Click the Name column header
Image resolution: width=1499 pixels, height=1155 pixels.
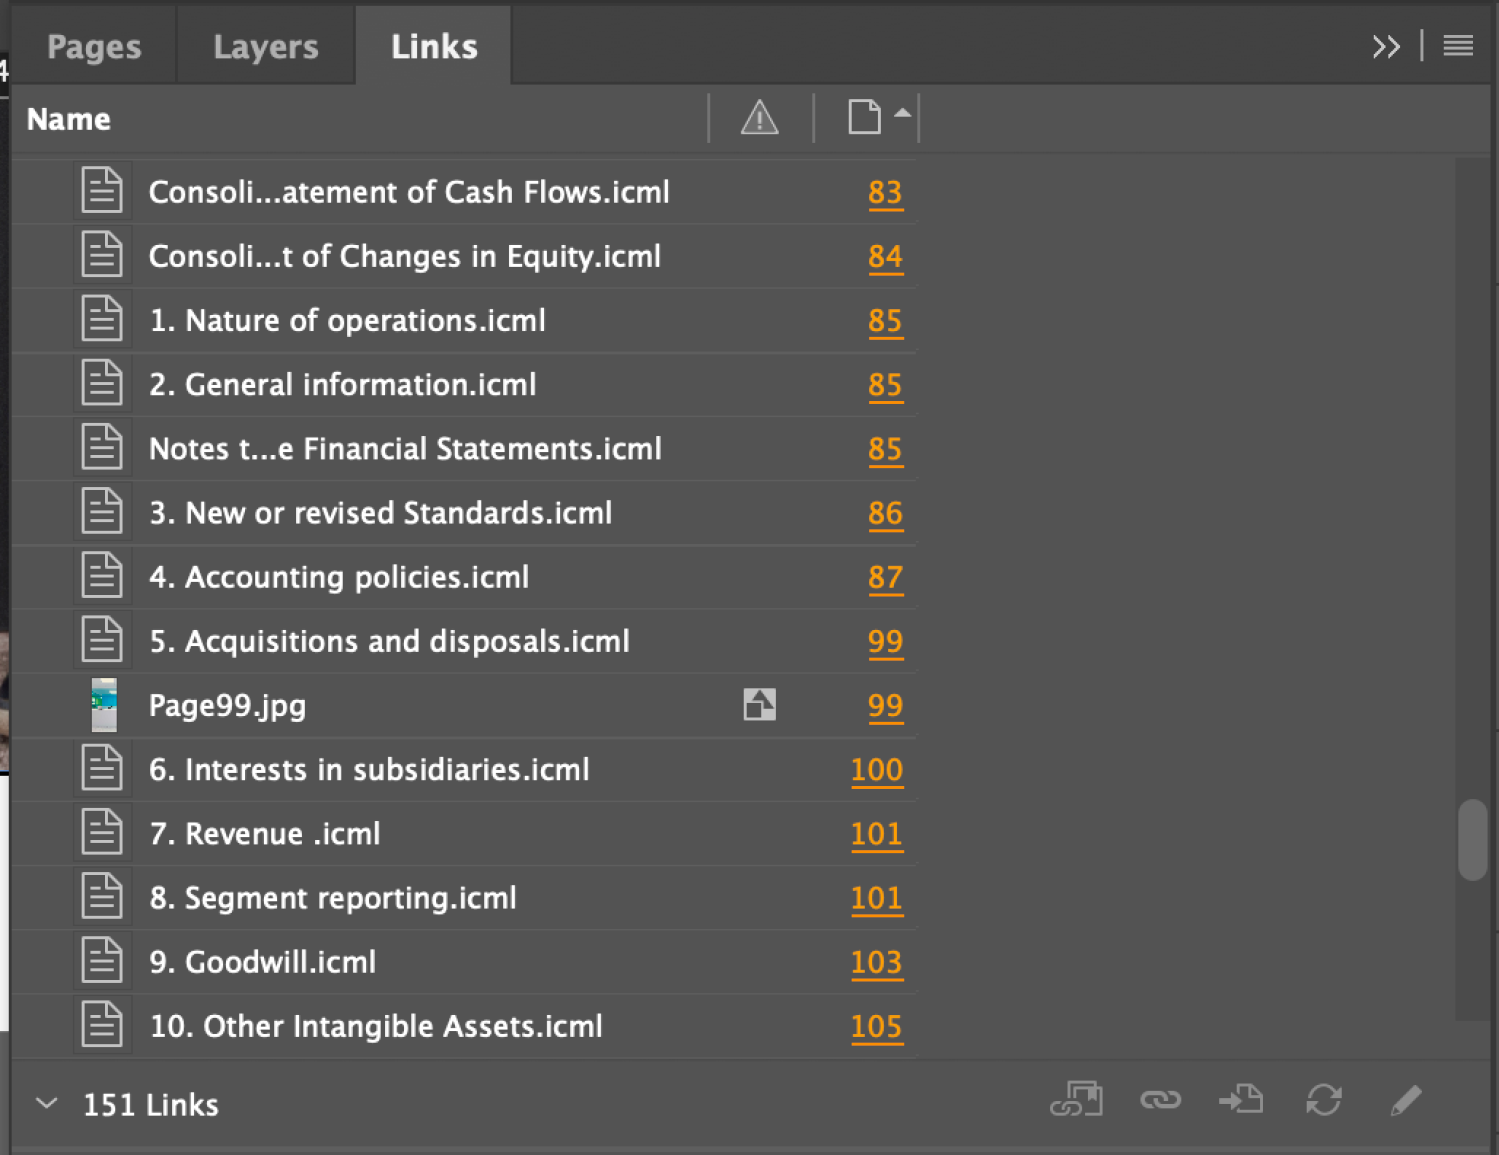click(x=69, y=119)
